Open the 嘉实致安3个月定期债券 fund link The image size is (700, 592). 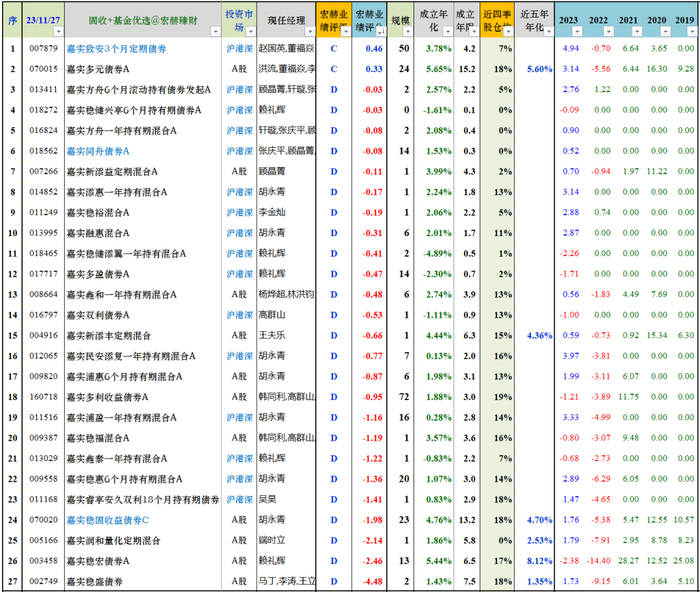click(x=117, y=49)
